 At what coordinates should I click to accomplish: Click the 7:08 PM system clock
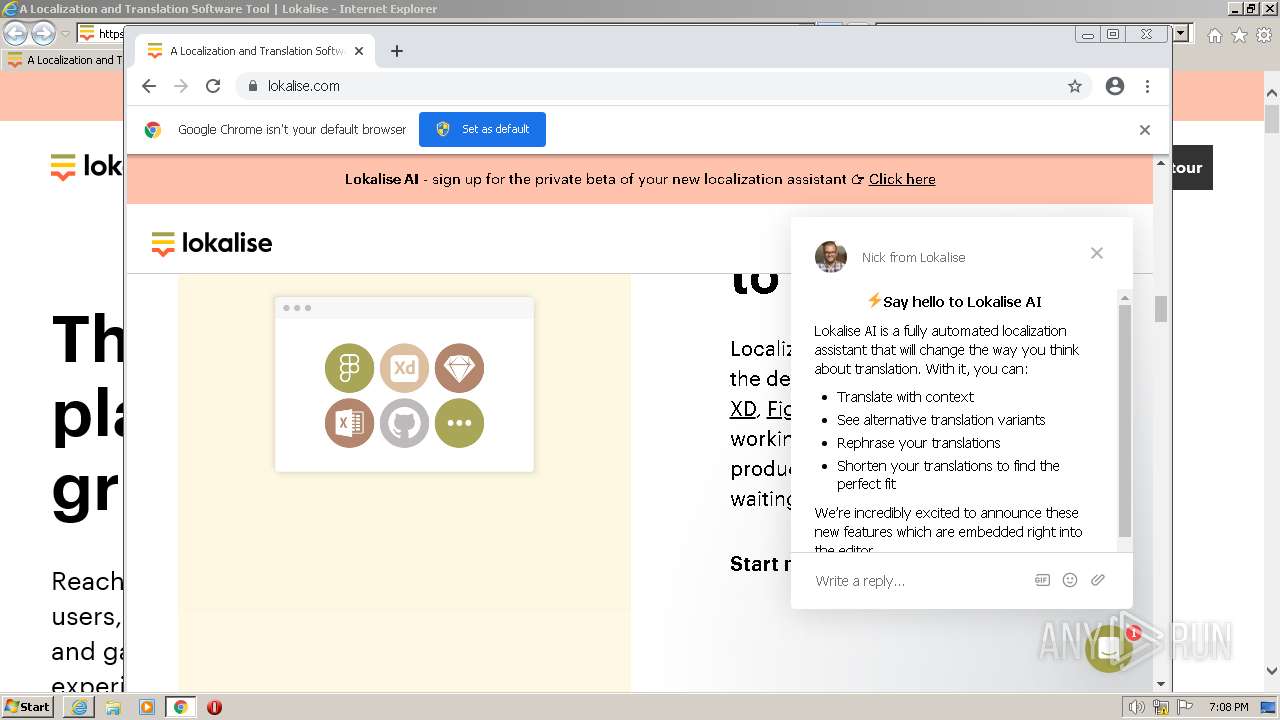click(x=1228, y=707)
